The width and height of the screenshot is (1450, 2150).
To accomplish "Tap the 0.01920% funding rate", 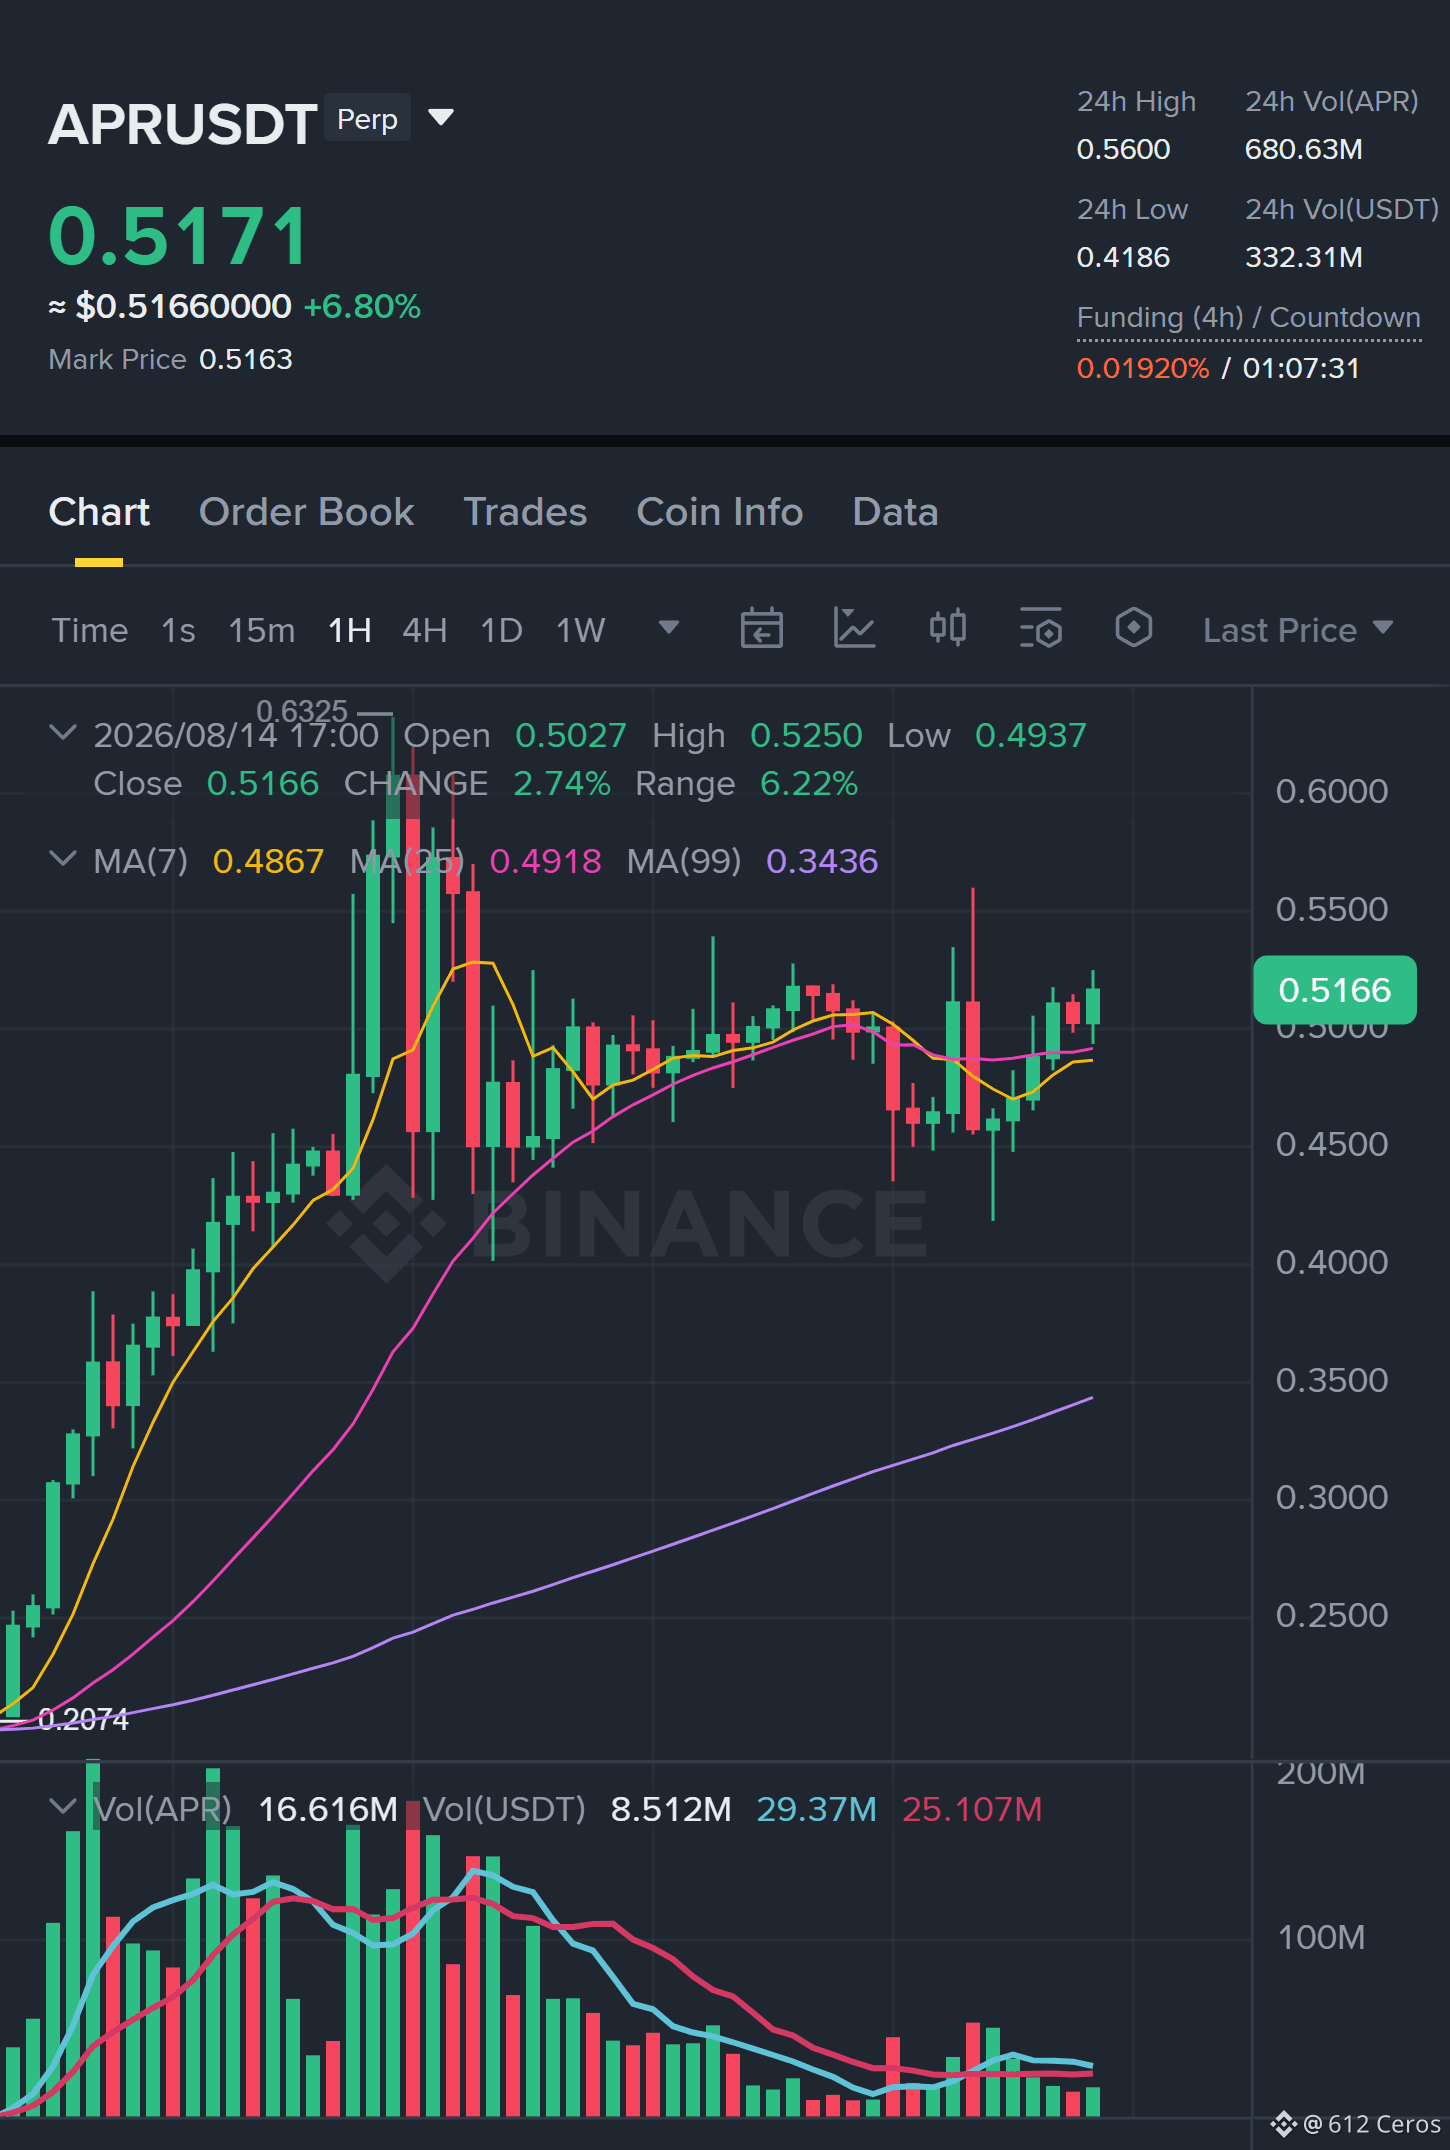I will pyautogui.click(x=1143, y=368).
